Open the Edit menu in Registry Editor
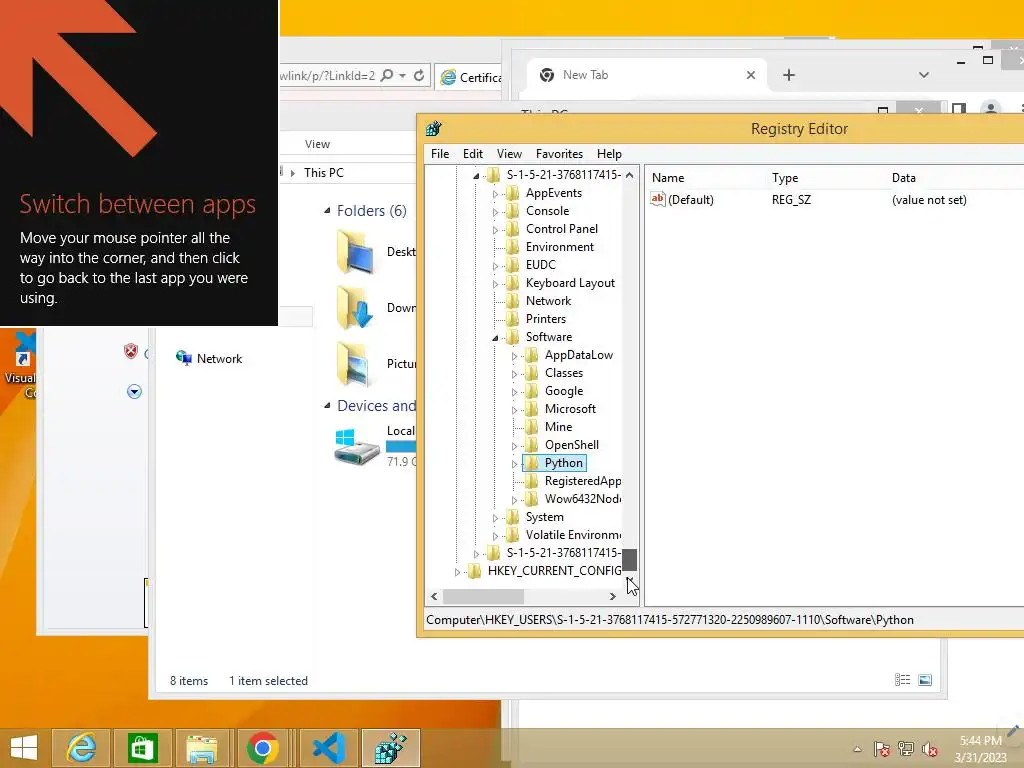Viewport: 1024px width, 768px height. point(473,154)
